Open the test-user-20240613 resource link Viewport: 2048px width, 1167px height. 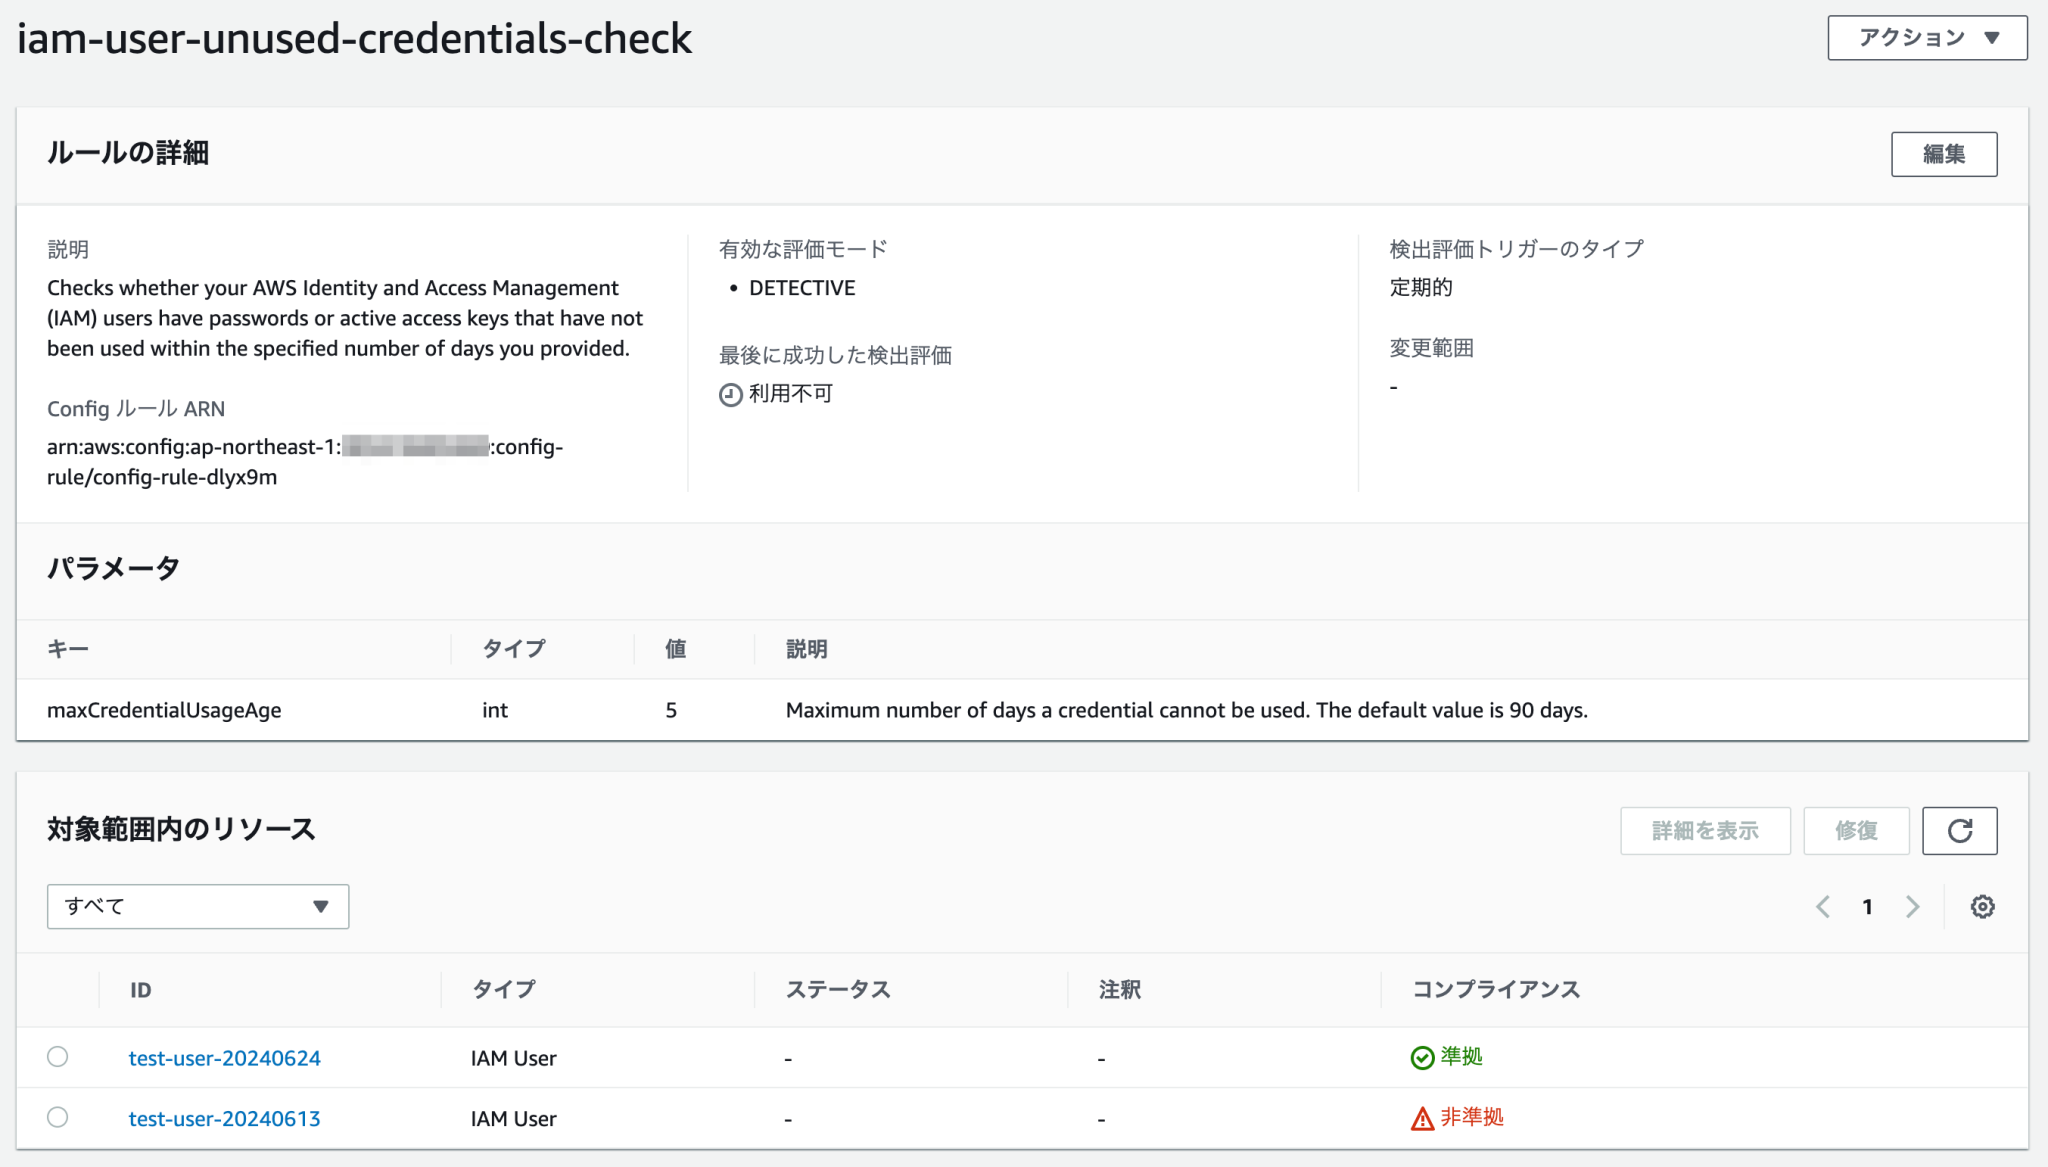pyautogui.click(x=224, y=1118)
